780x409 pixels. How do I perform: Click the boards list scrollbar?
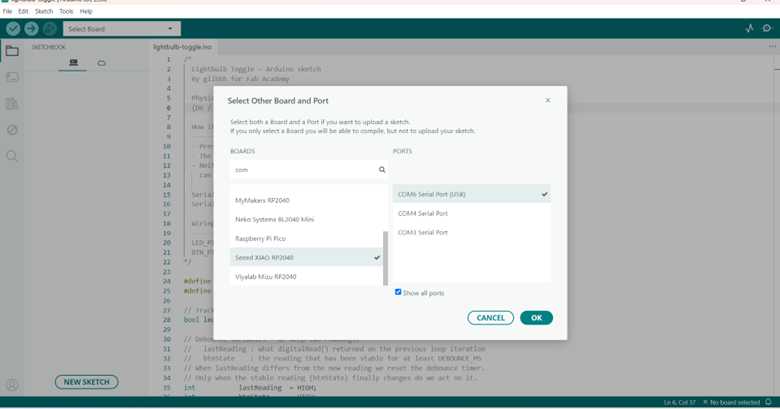tap(385, 258)
